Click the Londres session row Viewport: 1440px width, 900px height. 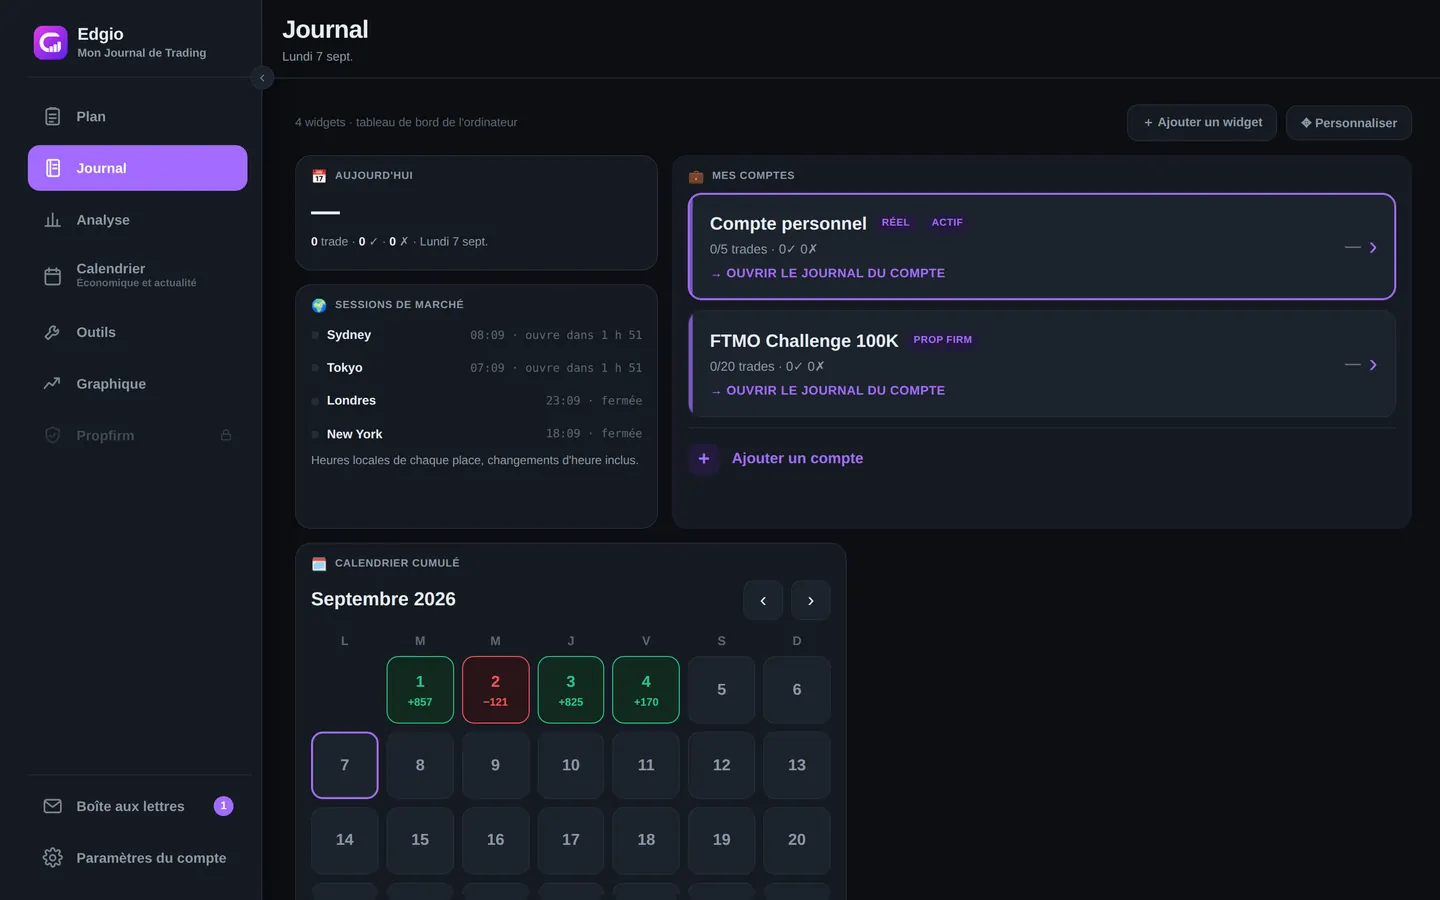tap(477, 401)
